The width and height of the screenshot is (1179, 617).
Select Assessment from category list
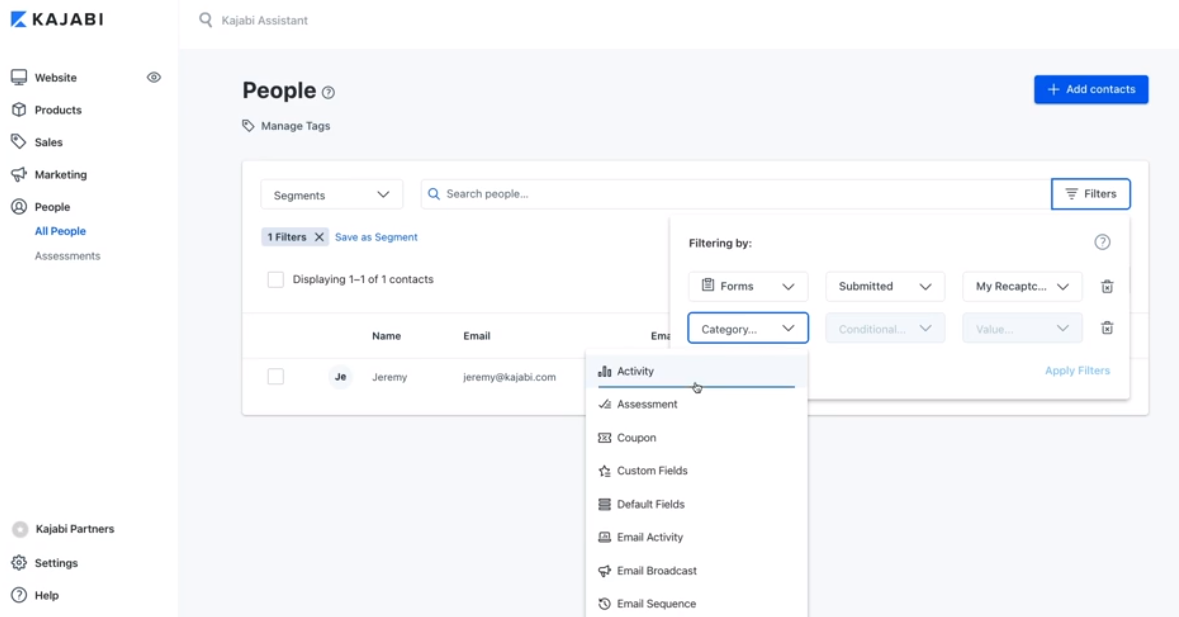pyautogui.click(x=697, y=404)
